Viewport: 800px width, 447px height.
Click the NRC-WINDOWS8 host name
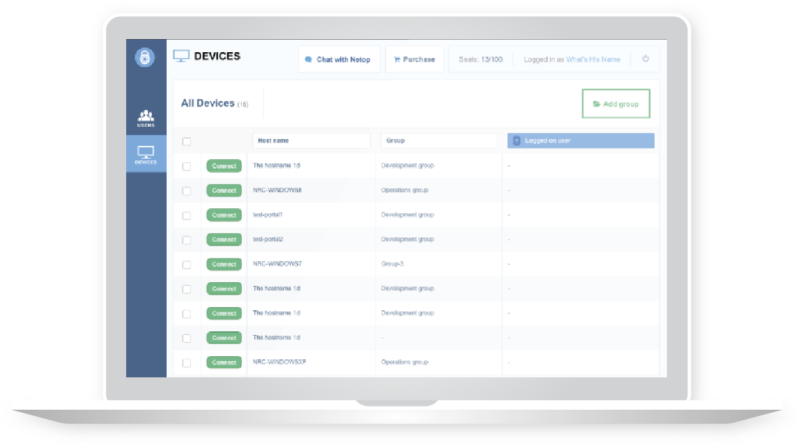pyautogui.click(x=277, y=190)
